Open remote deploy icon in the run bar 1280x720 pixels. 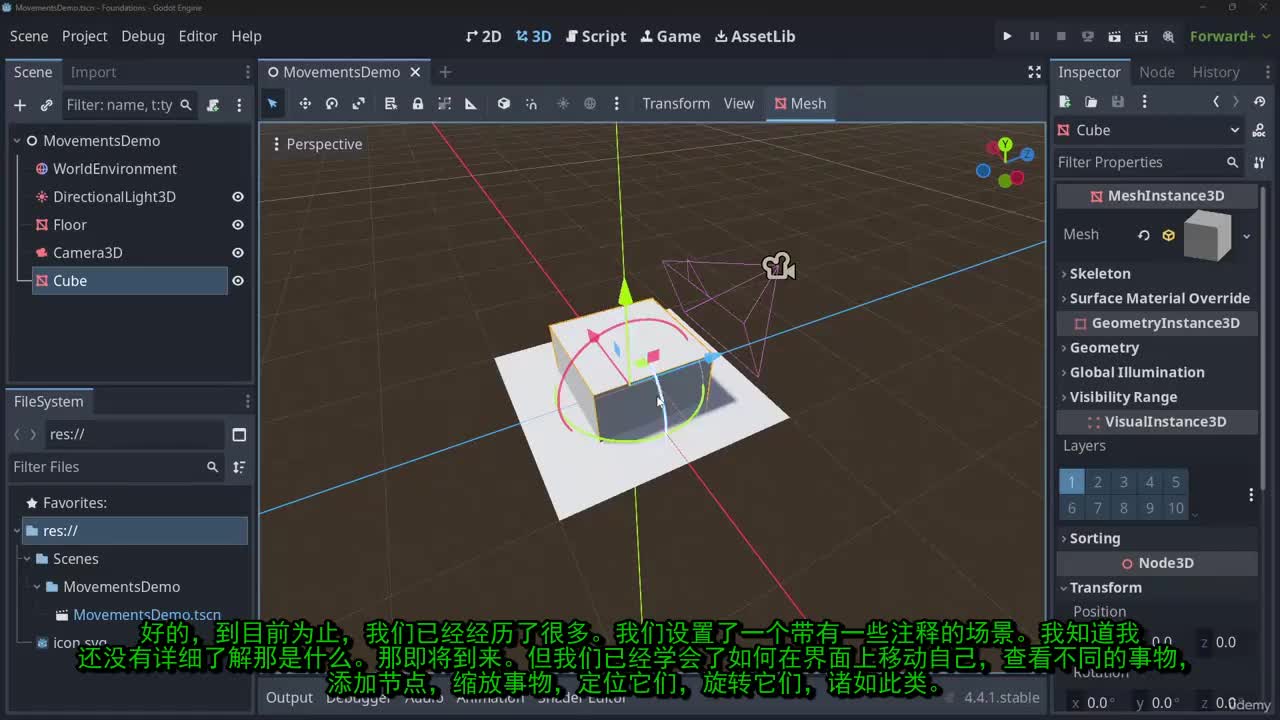1088,36
